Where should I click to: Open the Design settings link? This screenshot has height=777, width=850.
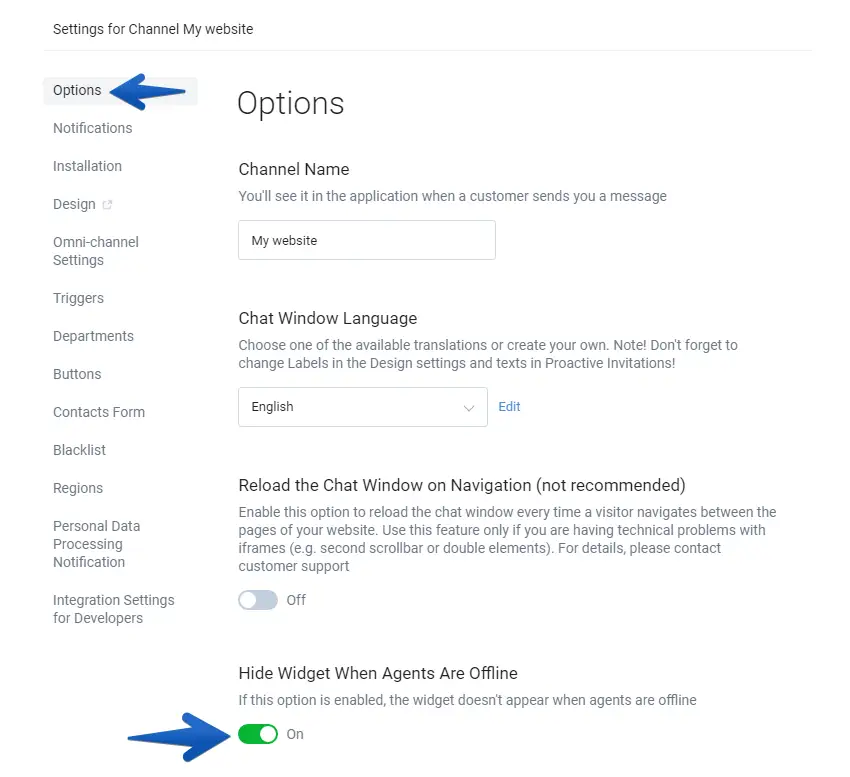(x=74, y=204)
